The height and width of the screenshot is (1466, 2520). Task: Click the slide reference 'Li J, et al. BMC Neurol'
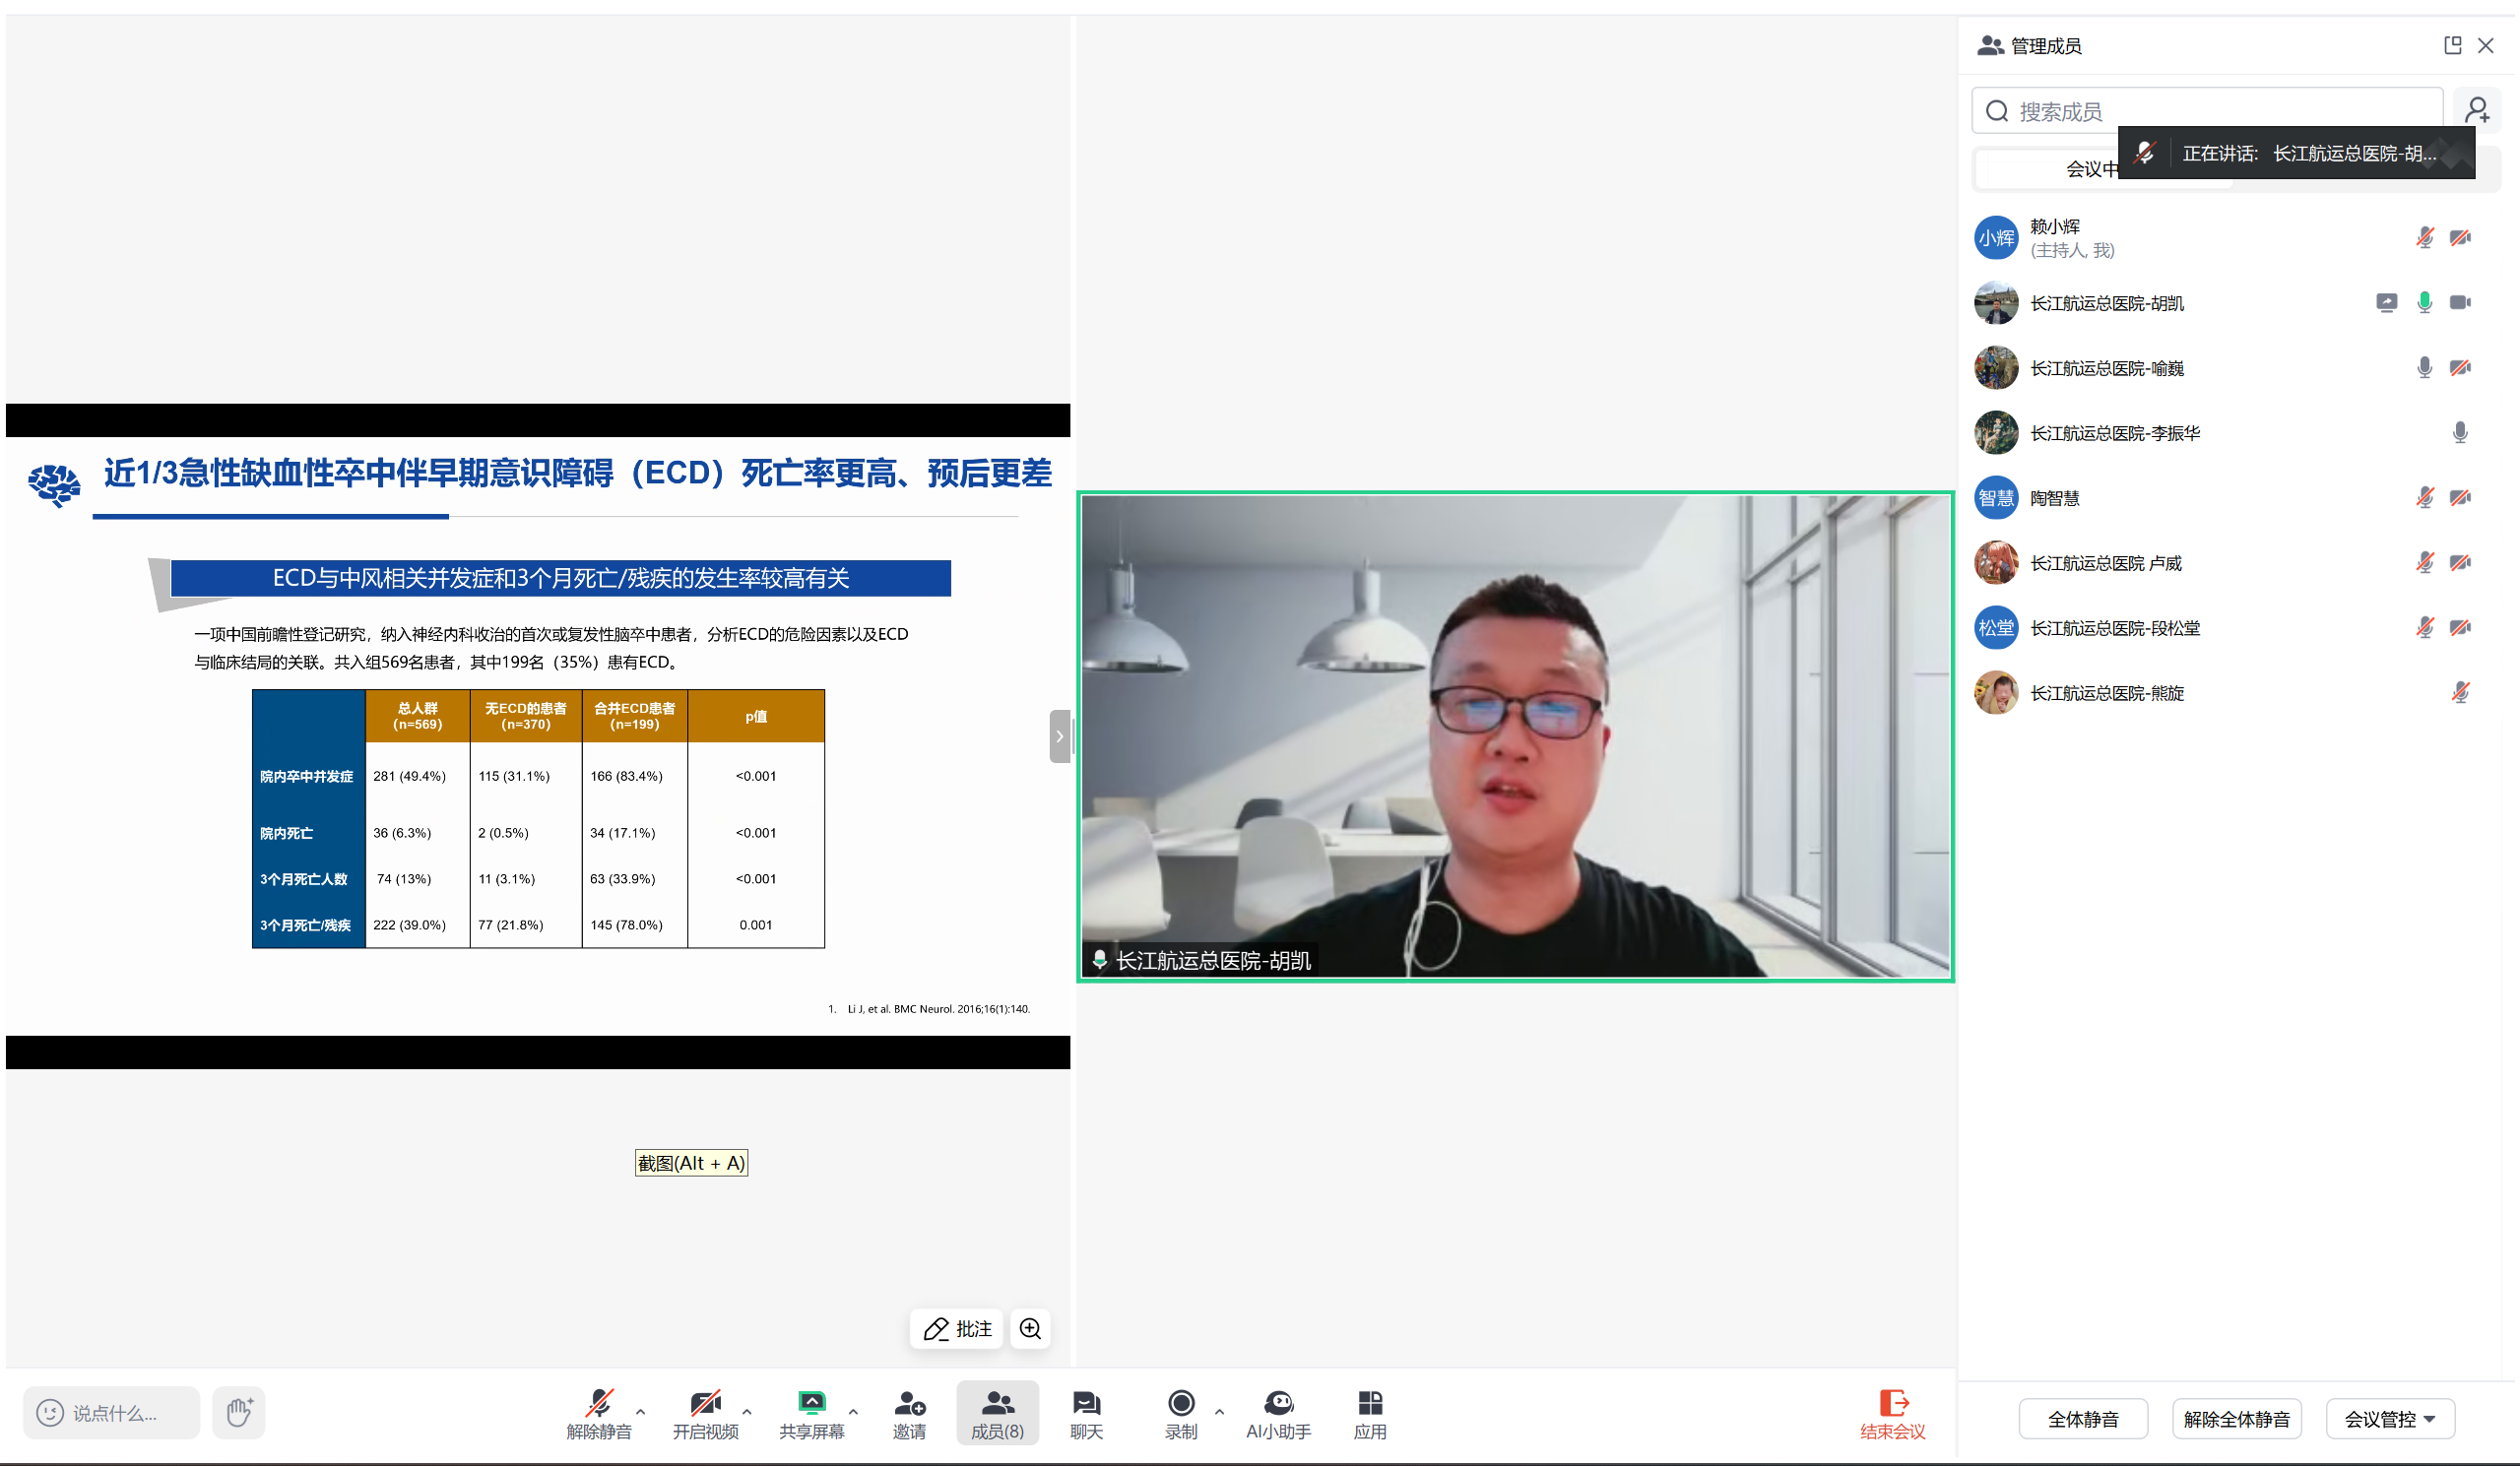coord(937,1008)
